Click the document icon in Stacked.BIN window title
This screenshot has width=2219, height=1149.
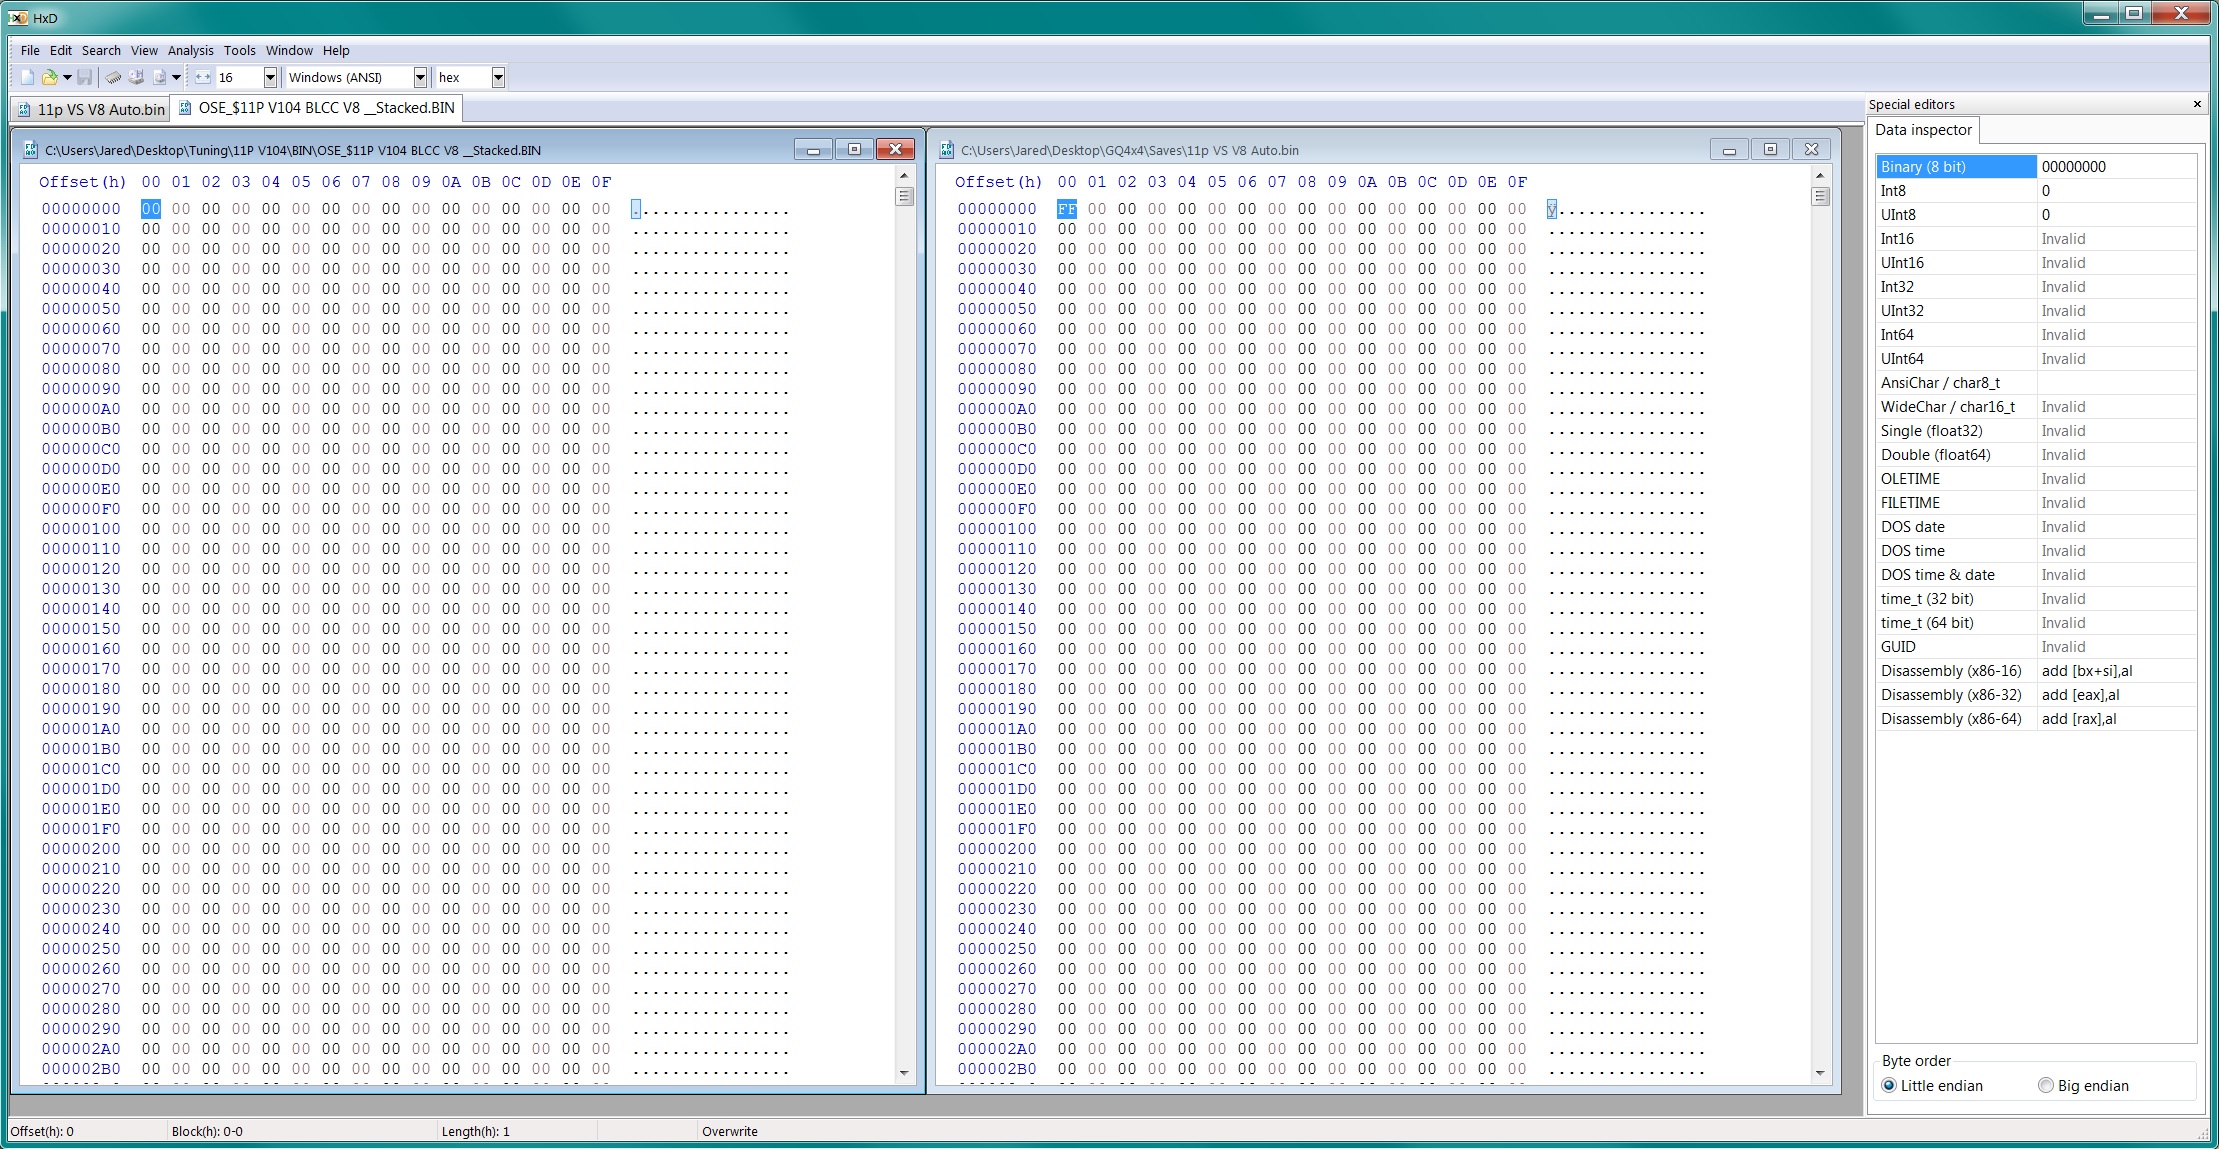pos(30,150)
